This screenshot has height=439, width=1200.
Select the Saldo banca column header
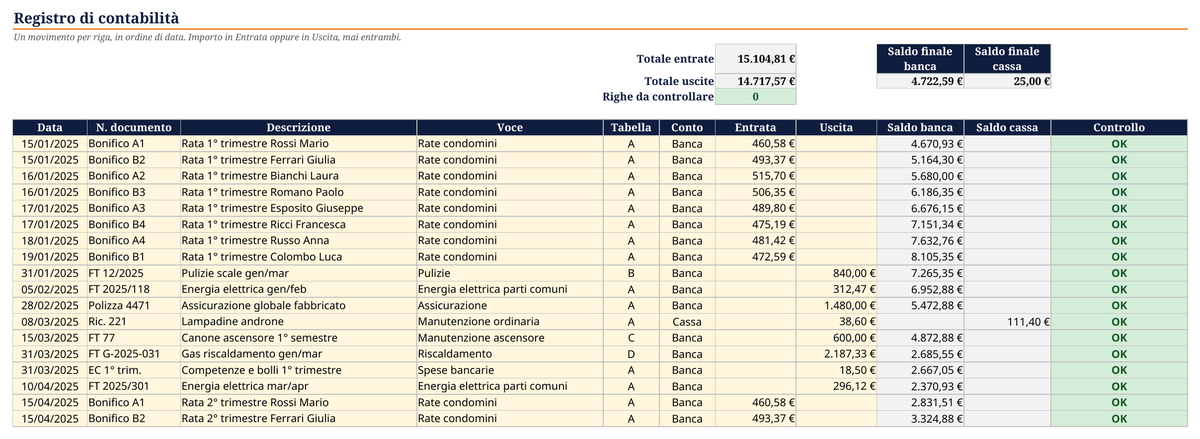(x=920, y=128)
